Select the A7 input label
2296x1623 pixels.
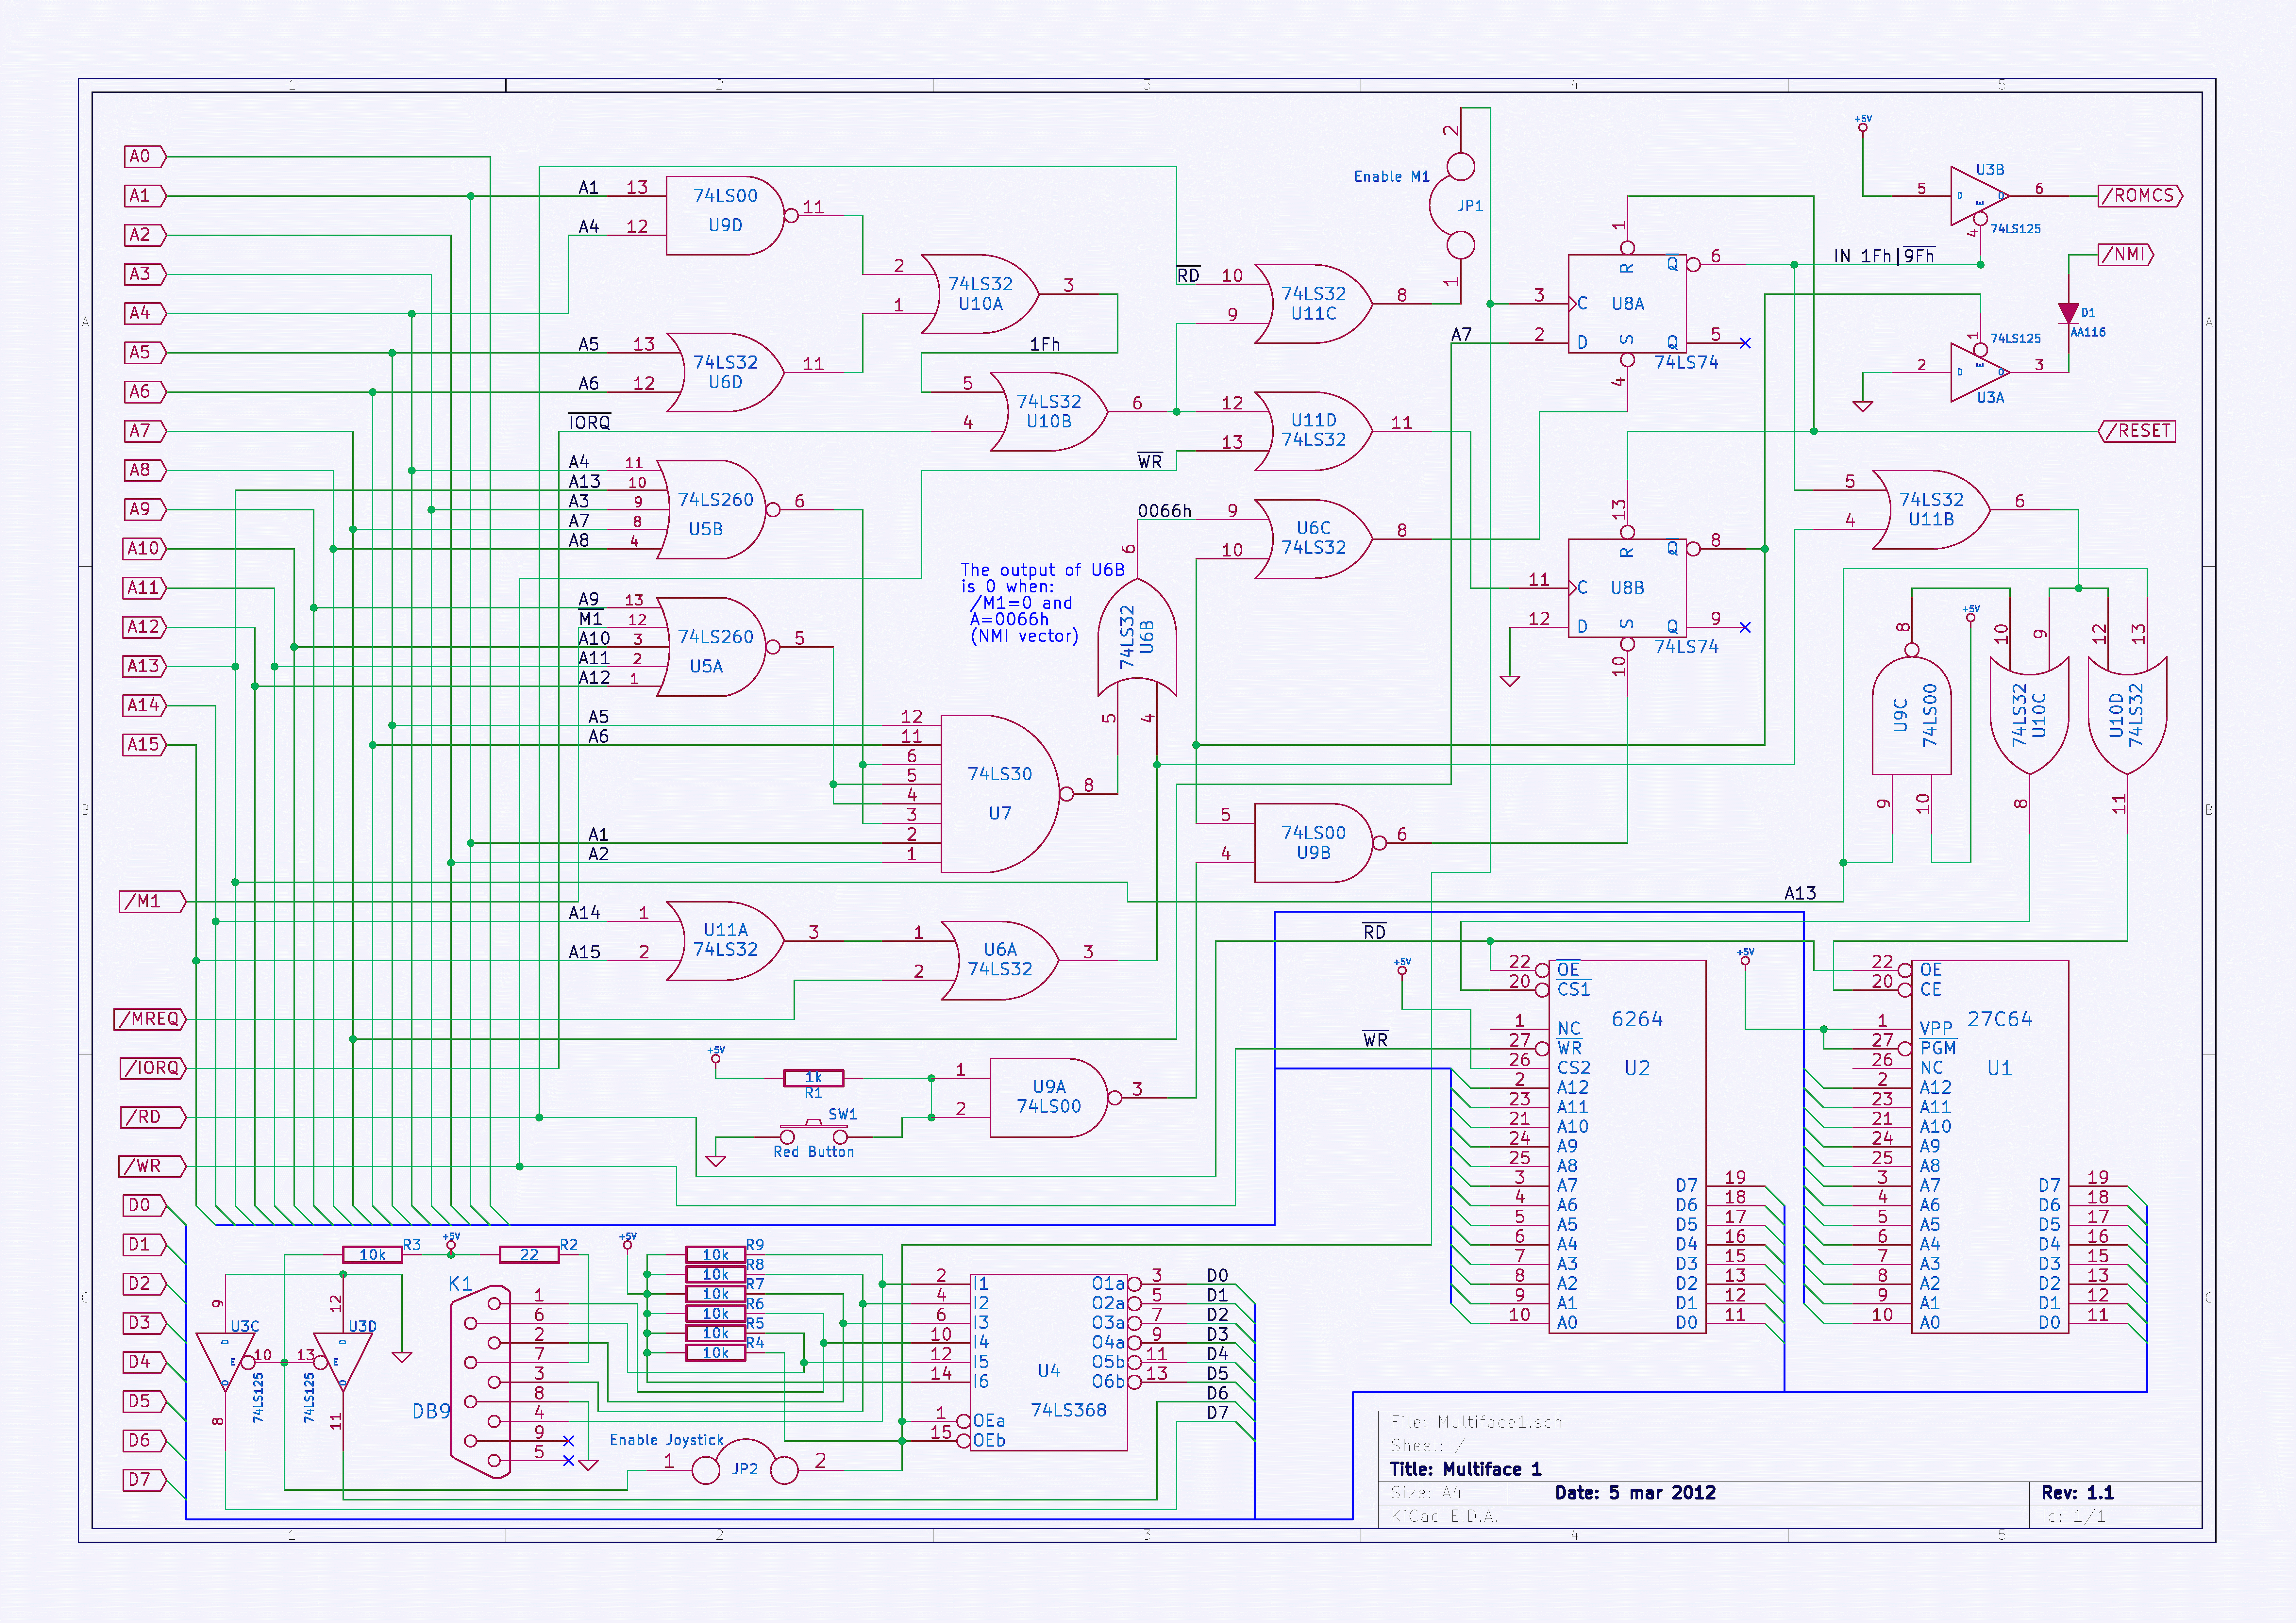tap(145, 431)
